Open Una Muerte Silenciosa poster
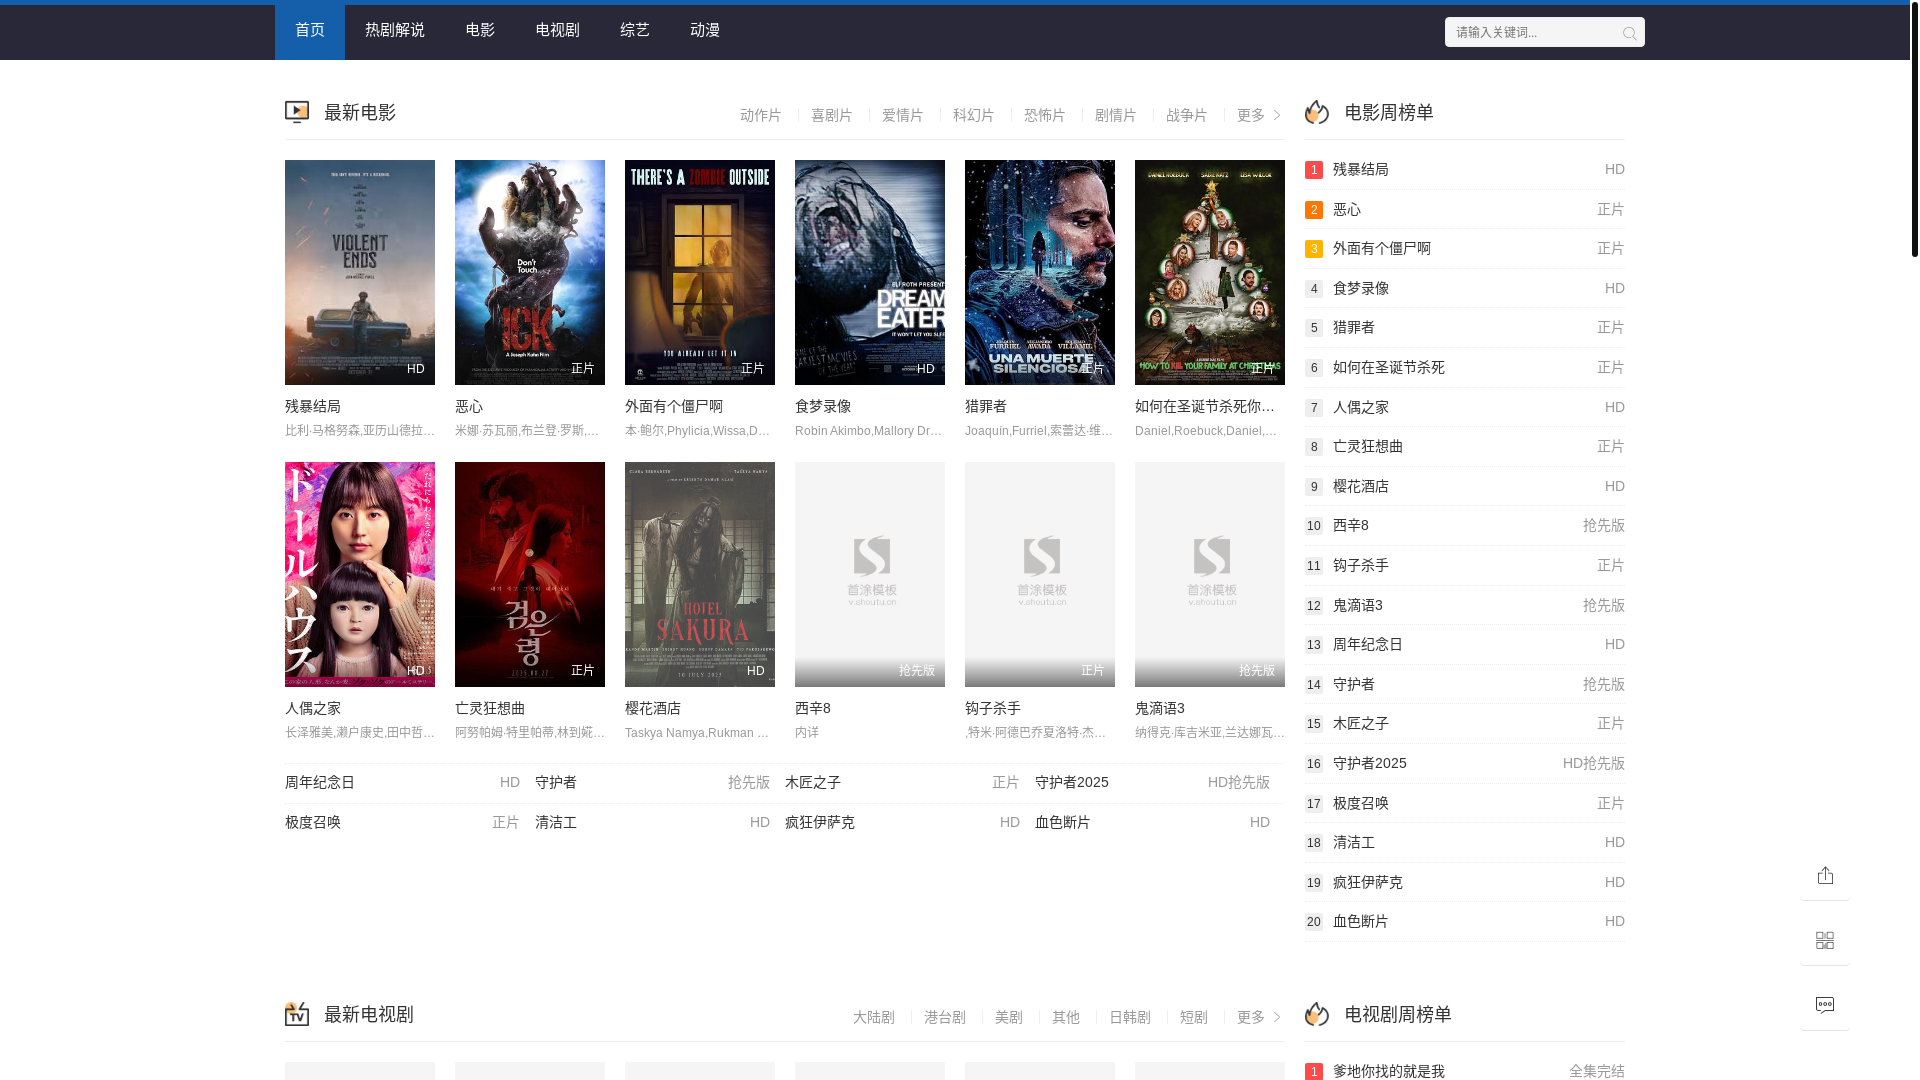The width and height of the screenshot is (1920, 1080). click(x=1040, y=272)
